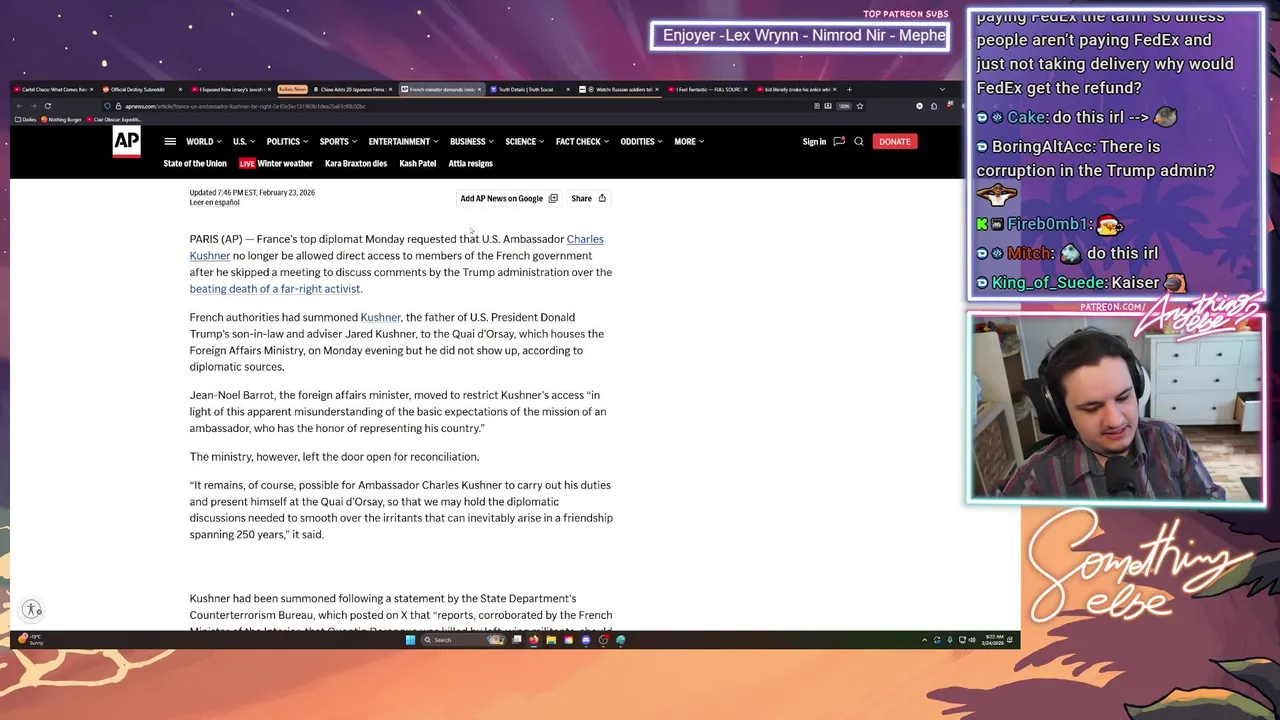
Task: Open the Charles Kushner hyperlink
Action: coord(585,239)
